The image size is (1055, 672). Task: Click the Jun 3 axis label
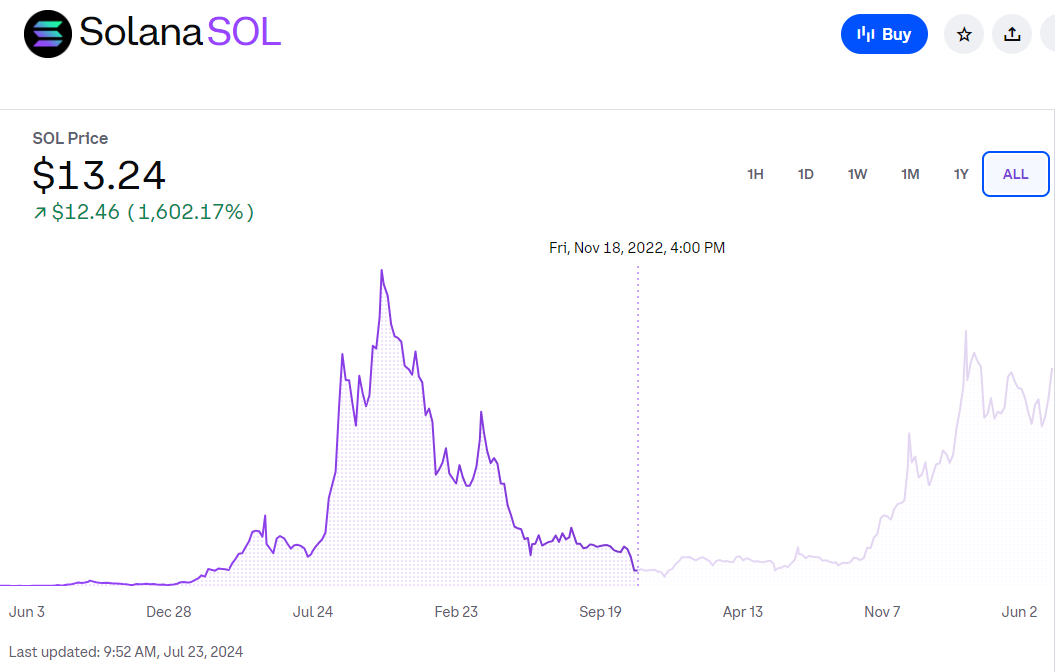pyautogui.click(x=26, y=611)
